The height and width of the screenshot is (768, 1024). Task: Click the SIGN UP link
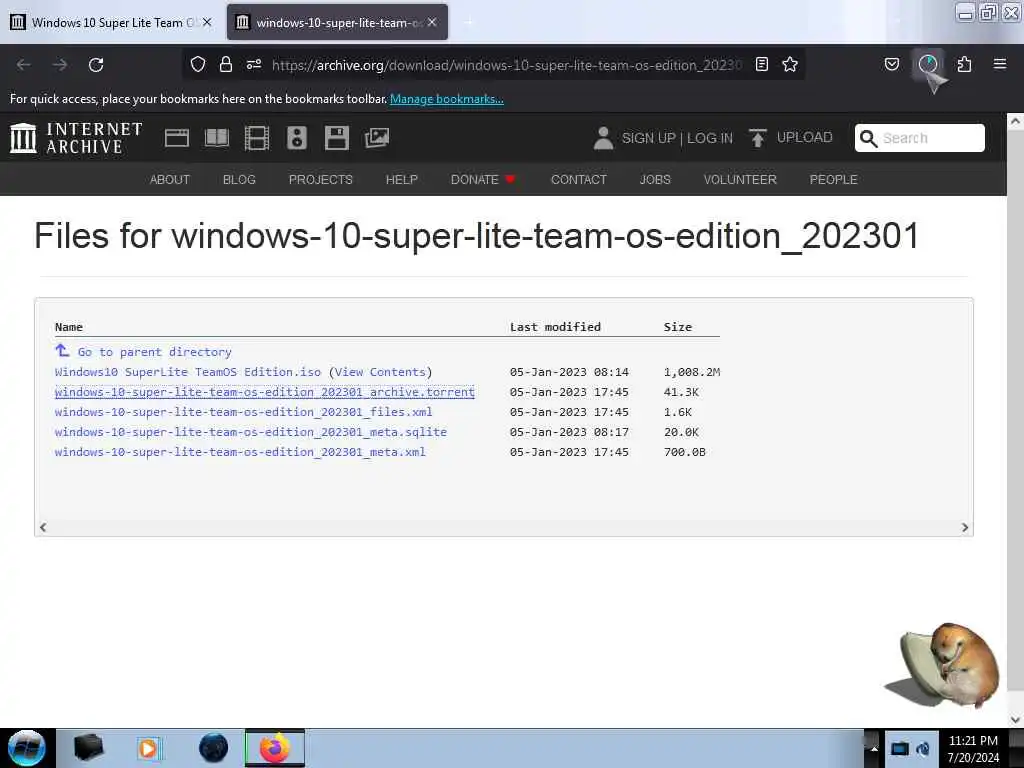point(648,138)
